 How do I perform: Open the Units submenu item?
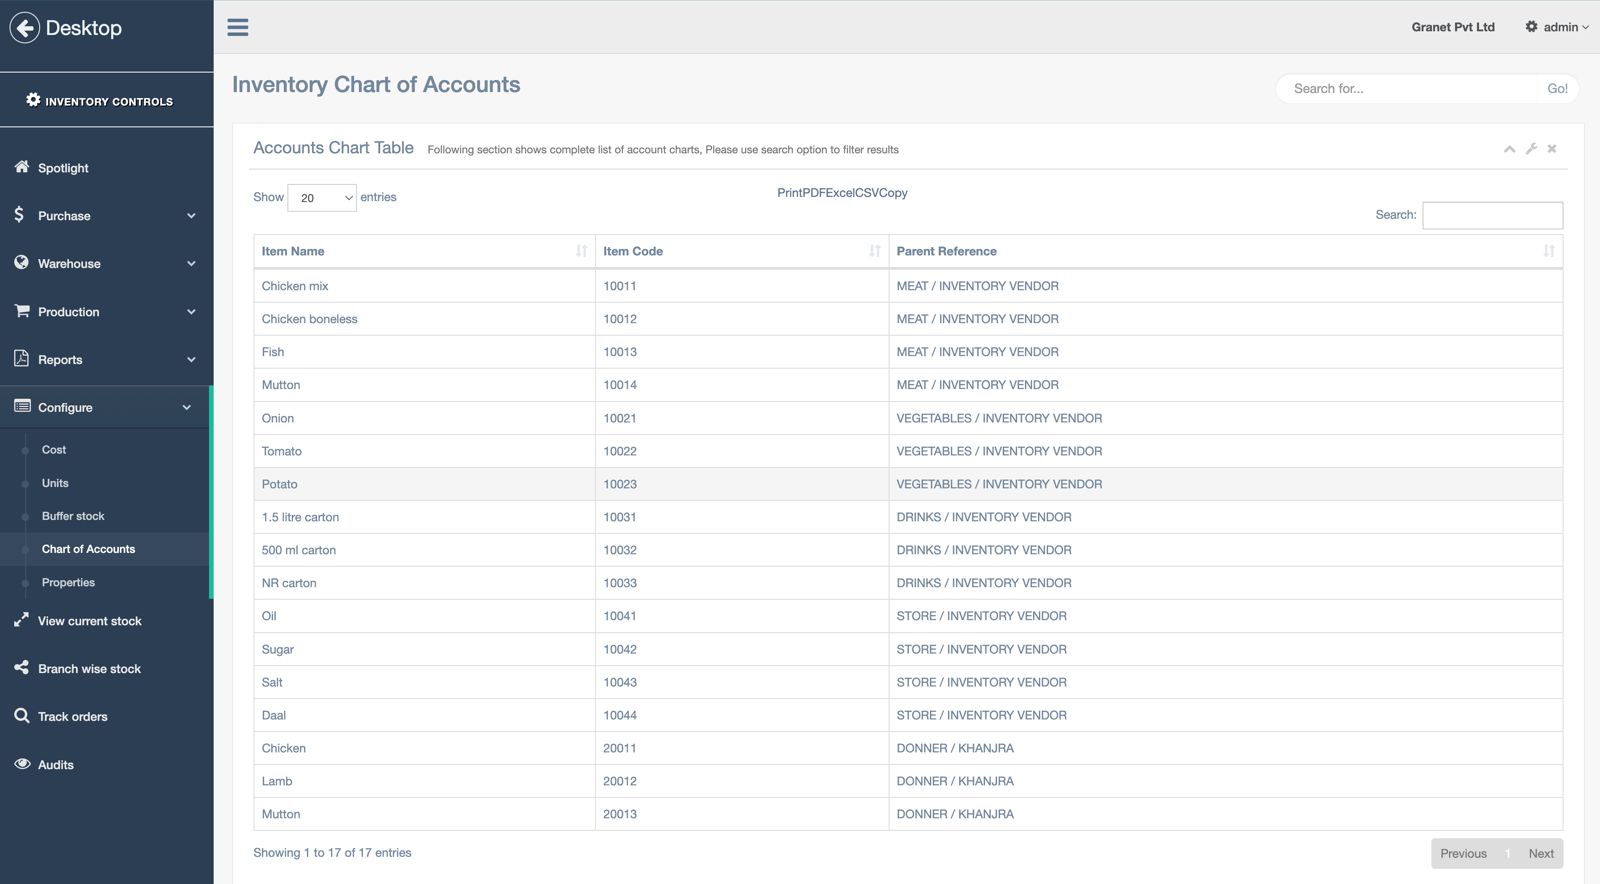coord(55,483)
